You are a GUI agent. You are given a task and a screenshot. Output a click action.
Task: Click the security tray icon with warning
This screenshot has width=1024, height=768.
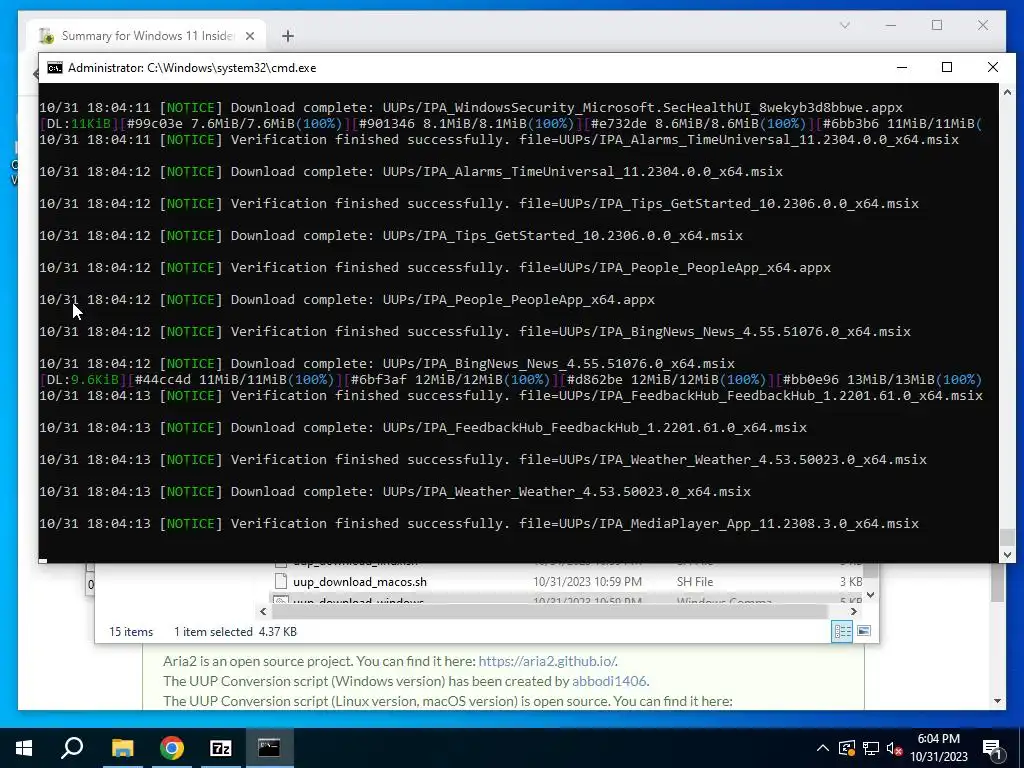(x=847, y=748)
